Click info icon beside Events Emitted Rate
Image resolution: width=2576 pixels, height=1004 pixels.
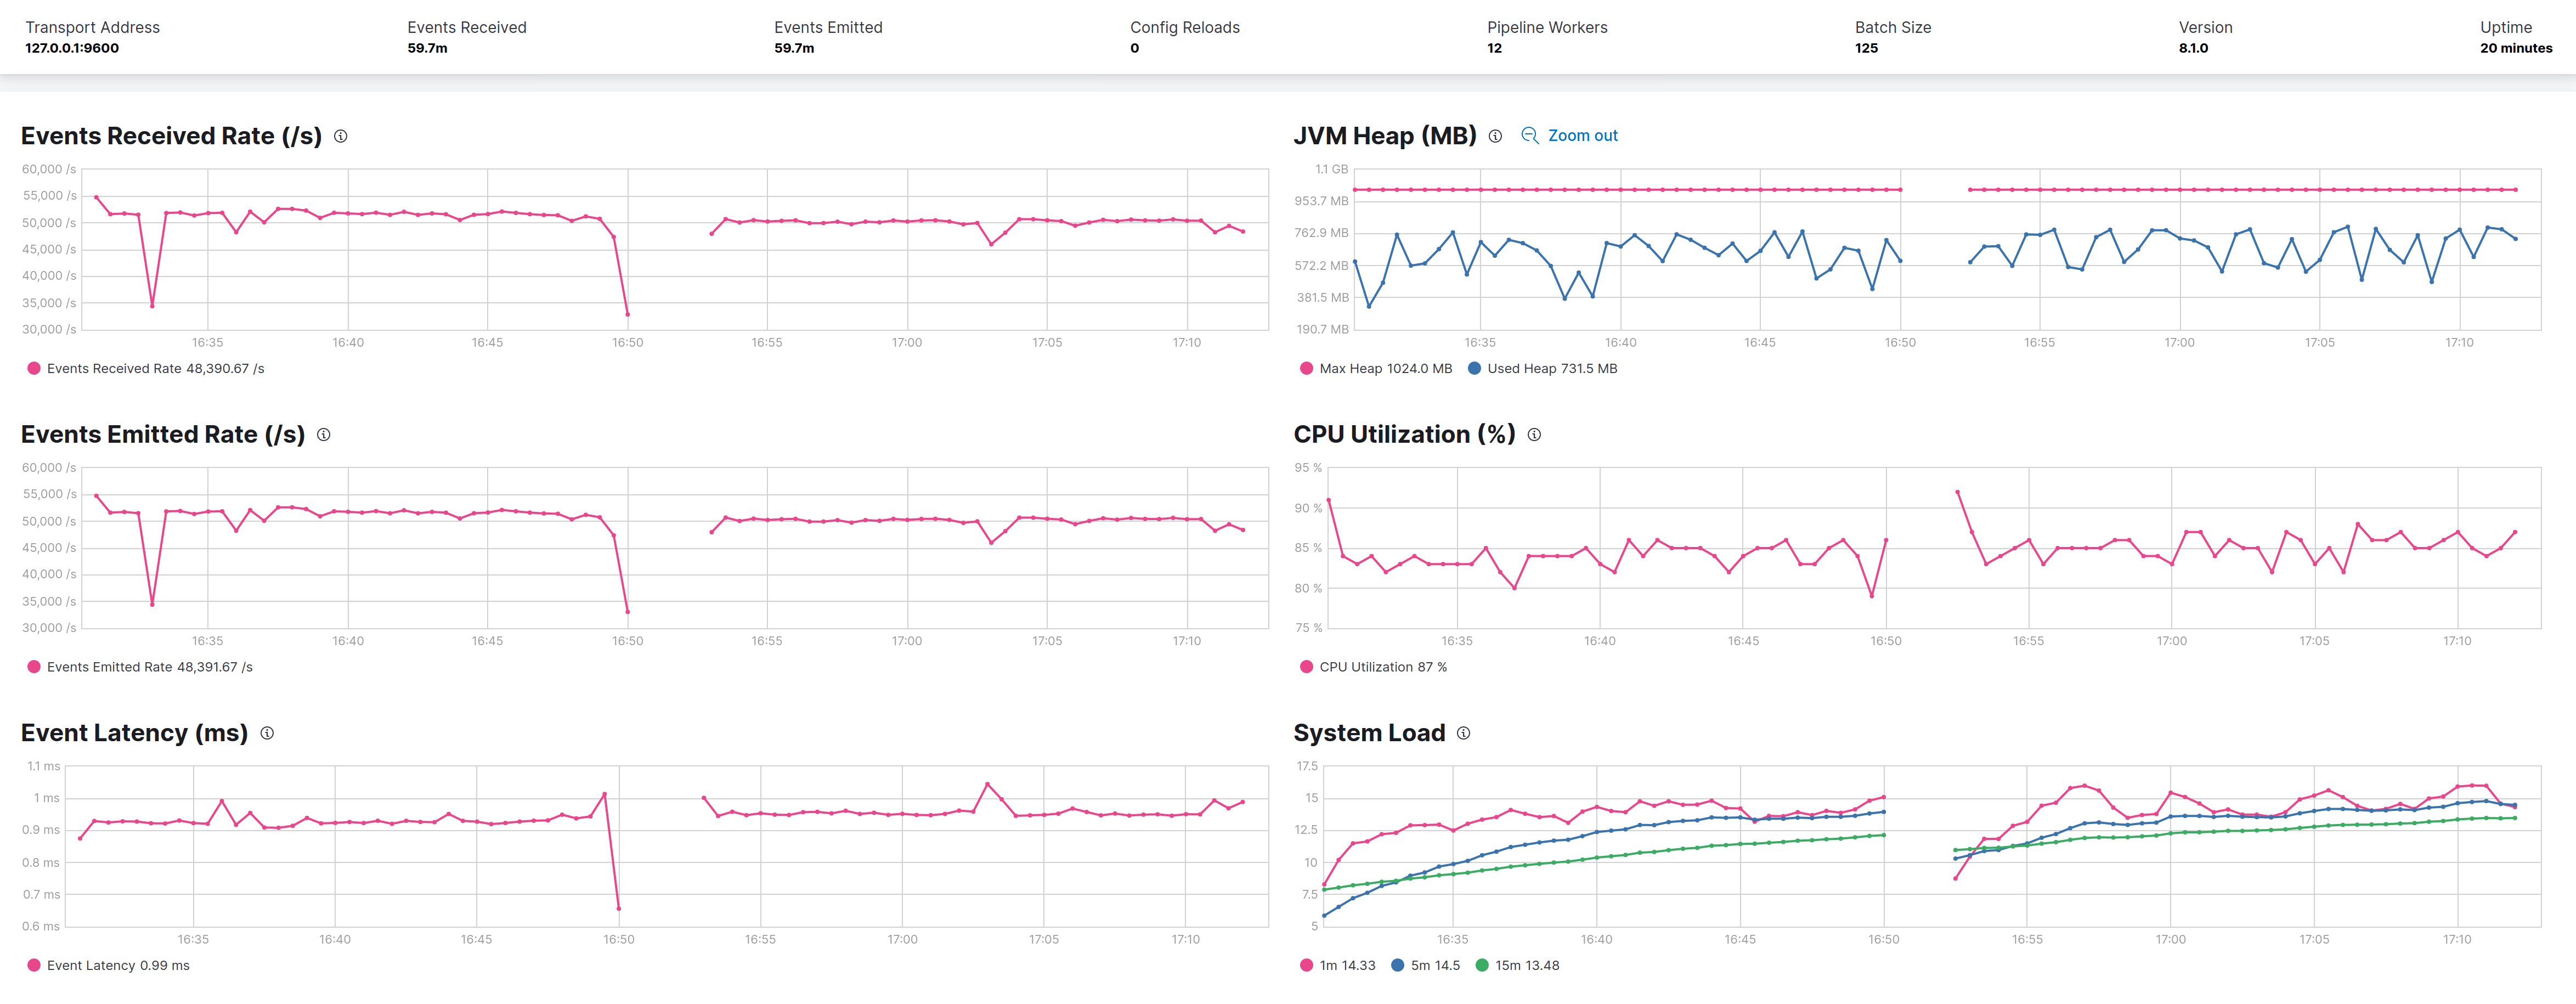click(324, 435)
